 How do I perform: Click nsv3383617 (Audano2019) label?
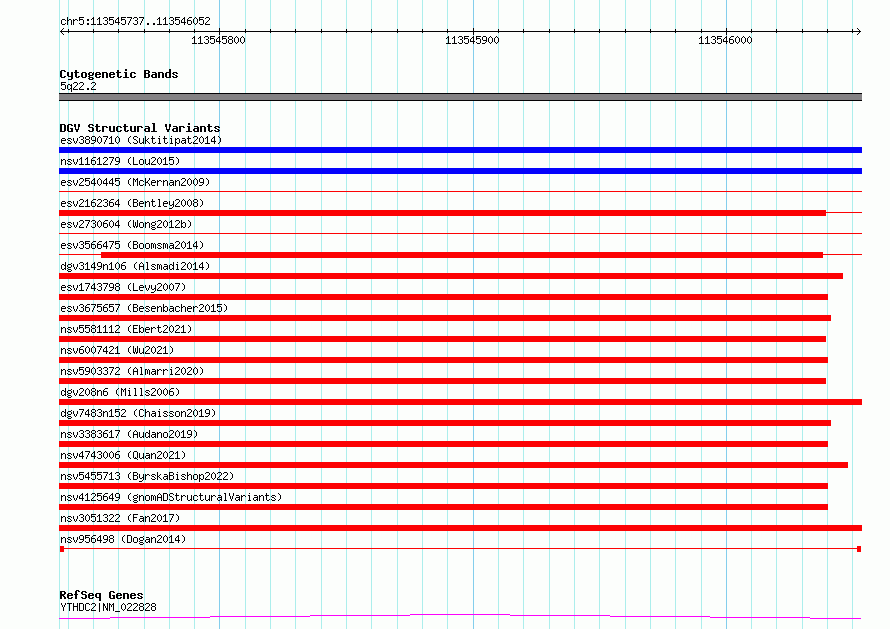coord(129,434)
